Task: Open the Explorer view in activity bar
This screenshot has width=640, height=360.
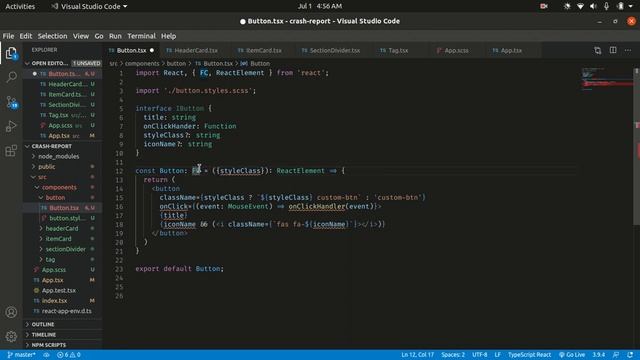Action: [x=11, y=53]
